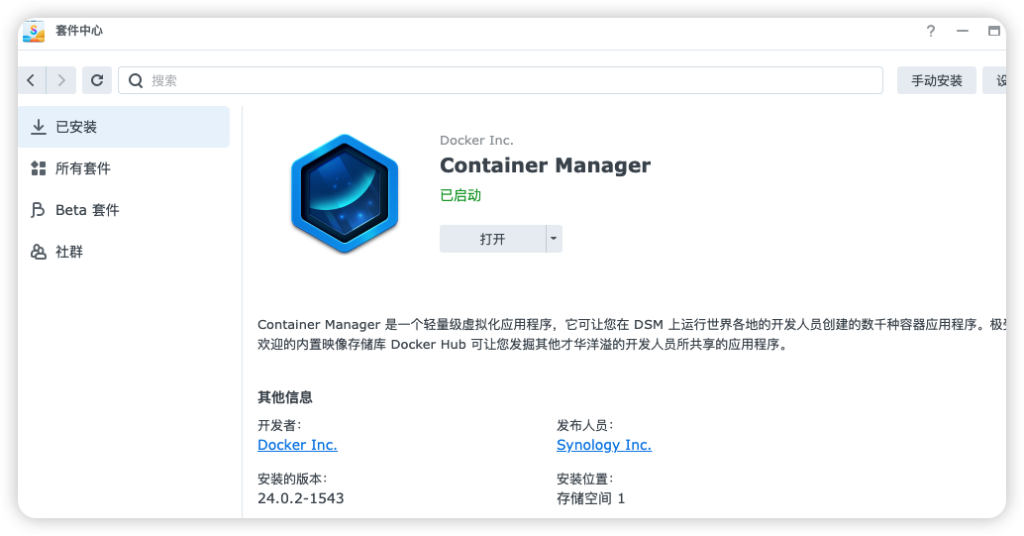The width and height of the screenshot is (1024, 536).
Task: Click the 安装的版本: label
Action: (x=292, y=479)
